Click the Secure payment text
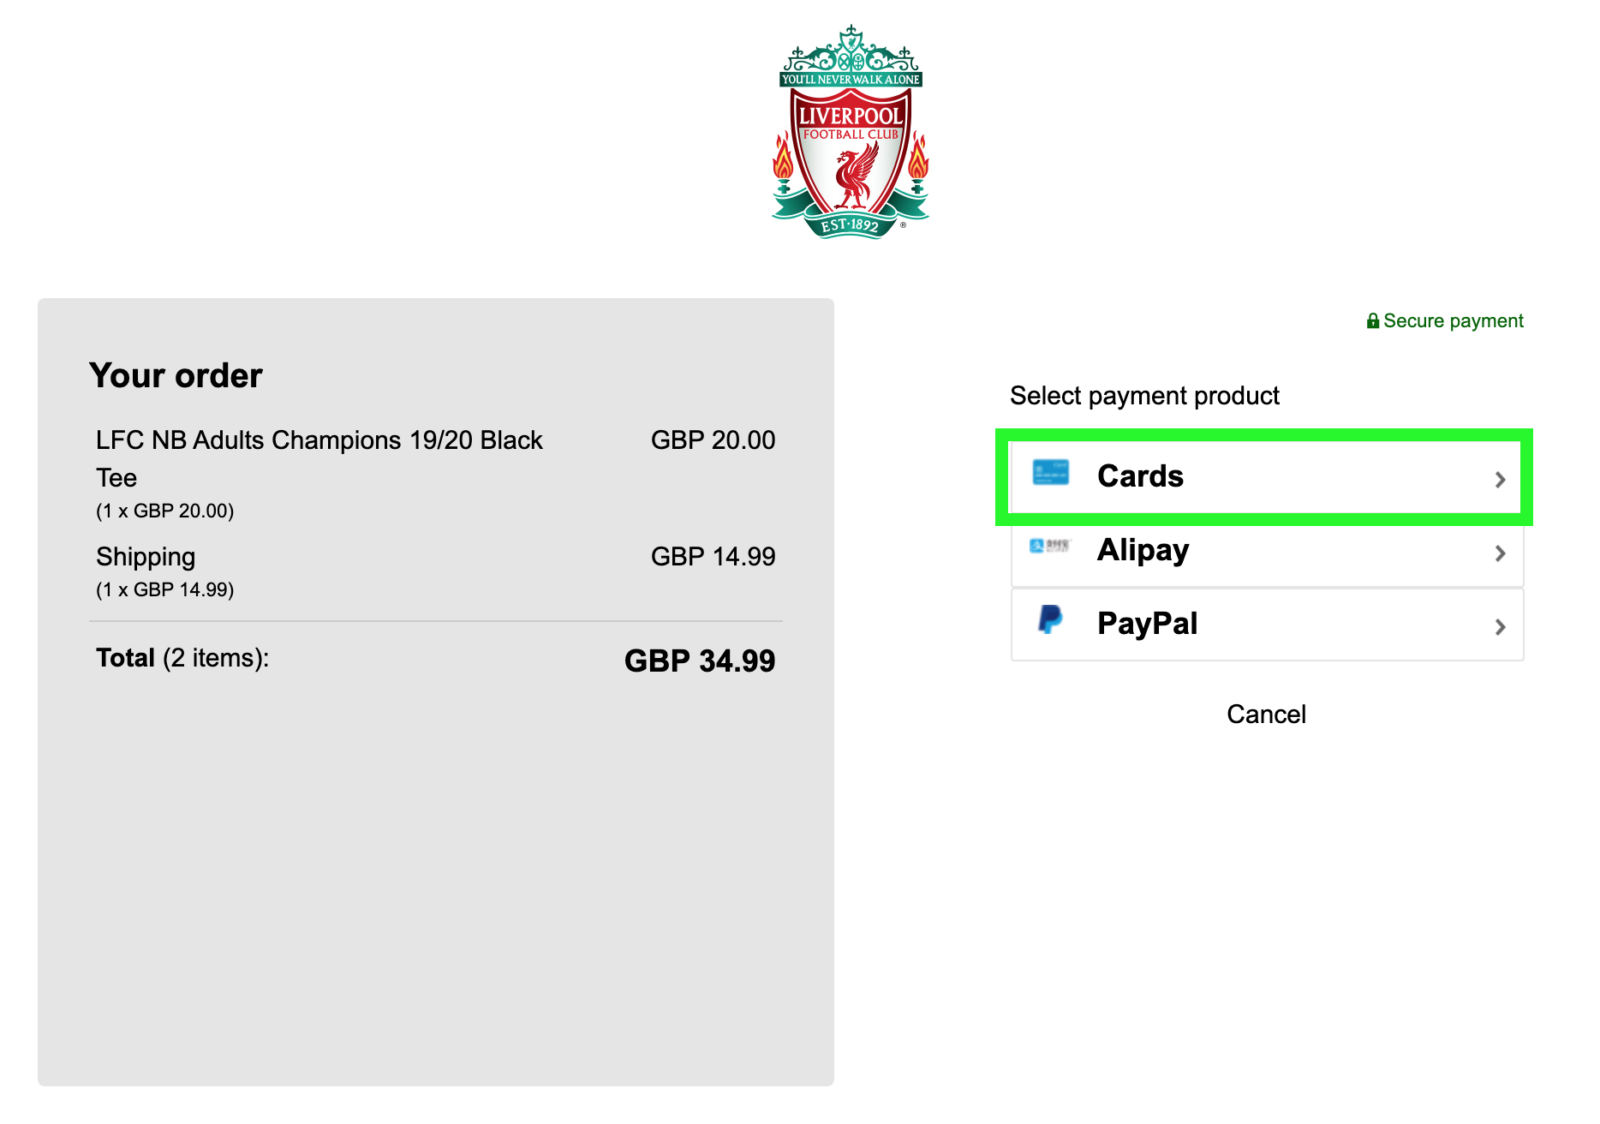The image size is (1600, 1124). 1453,321
